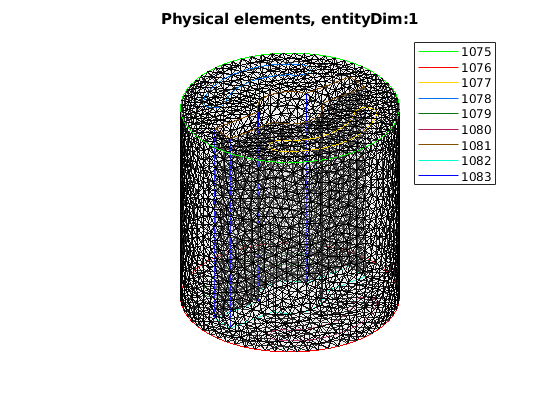Select the magenta line swatch for 1080
Screen dimensions: 560x420
coord(438,130)
